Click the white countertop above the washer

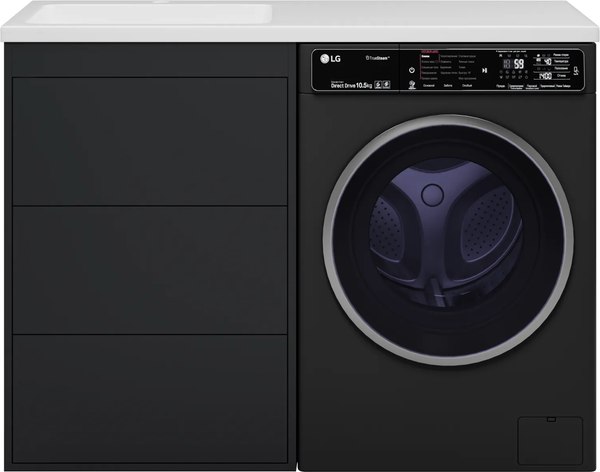point(440,18)
